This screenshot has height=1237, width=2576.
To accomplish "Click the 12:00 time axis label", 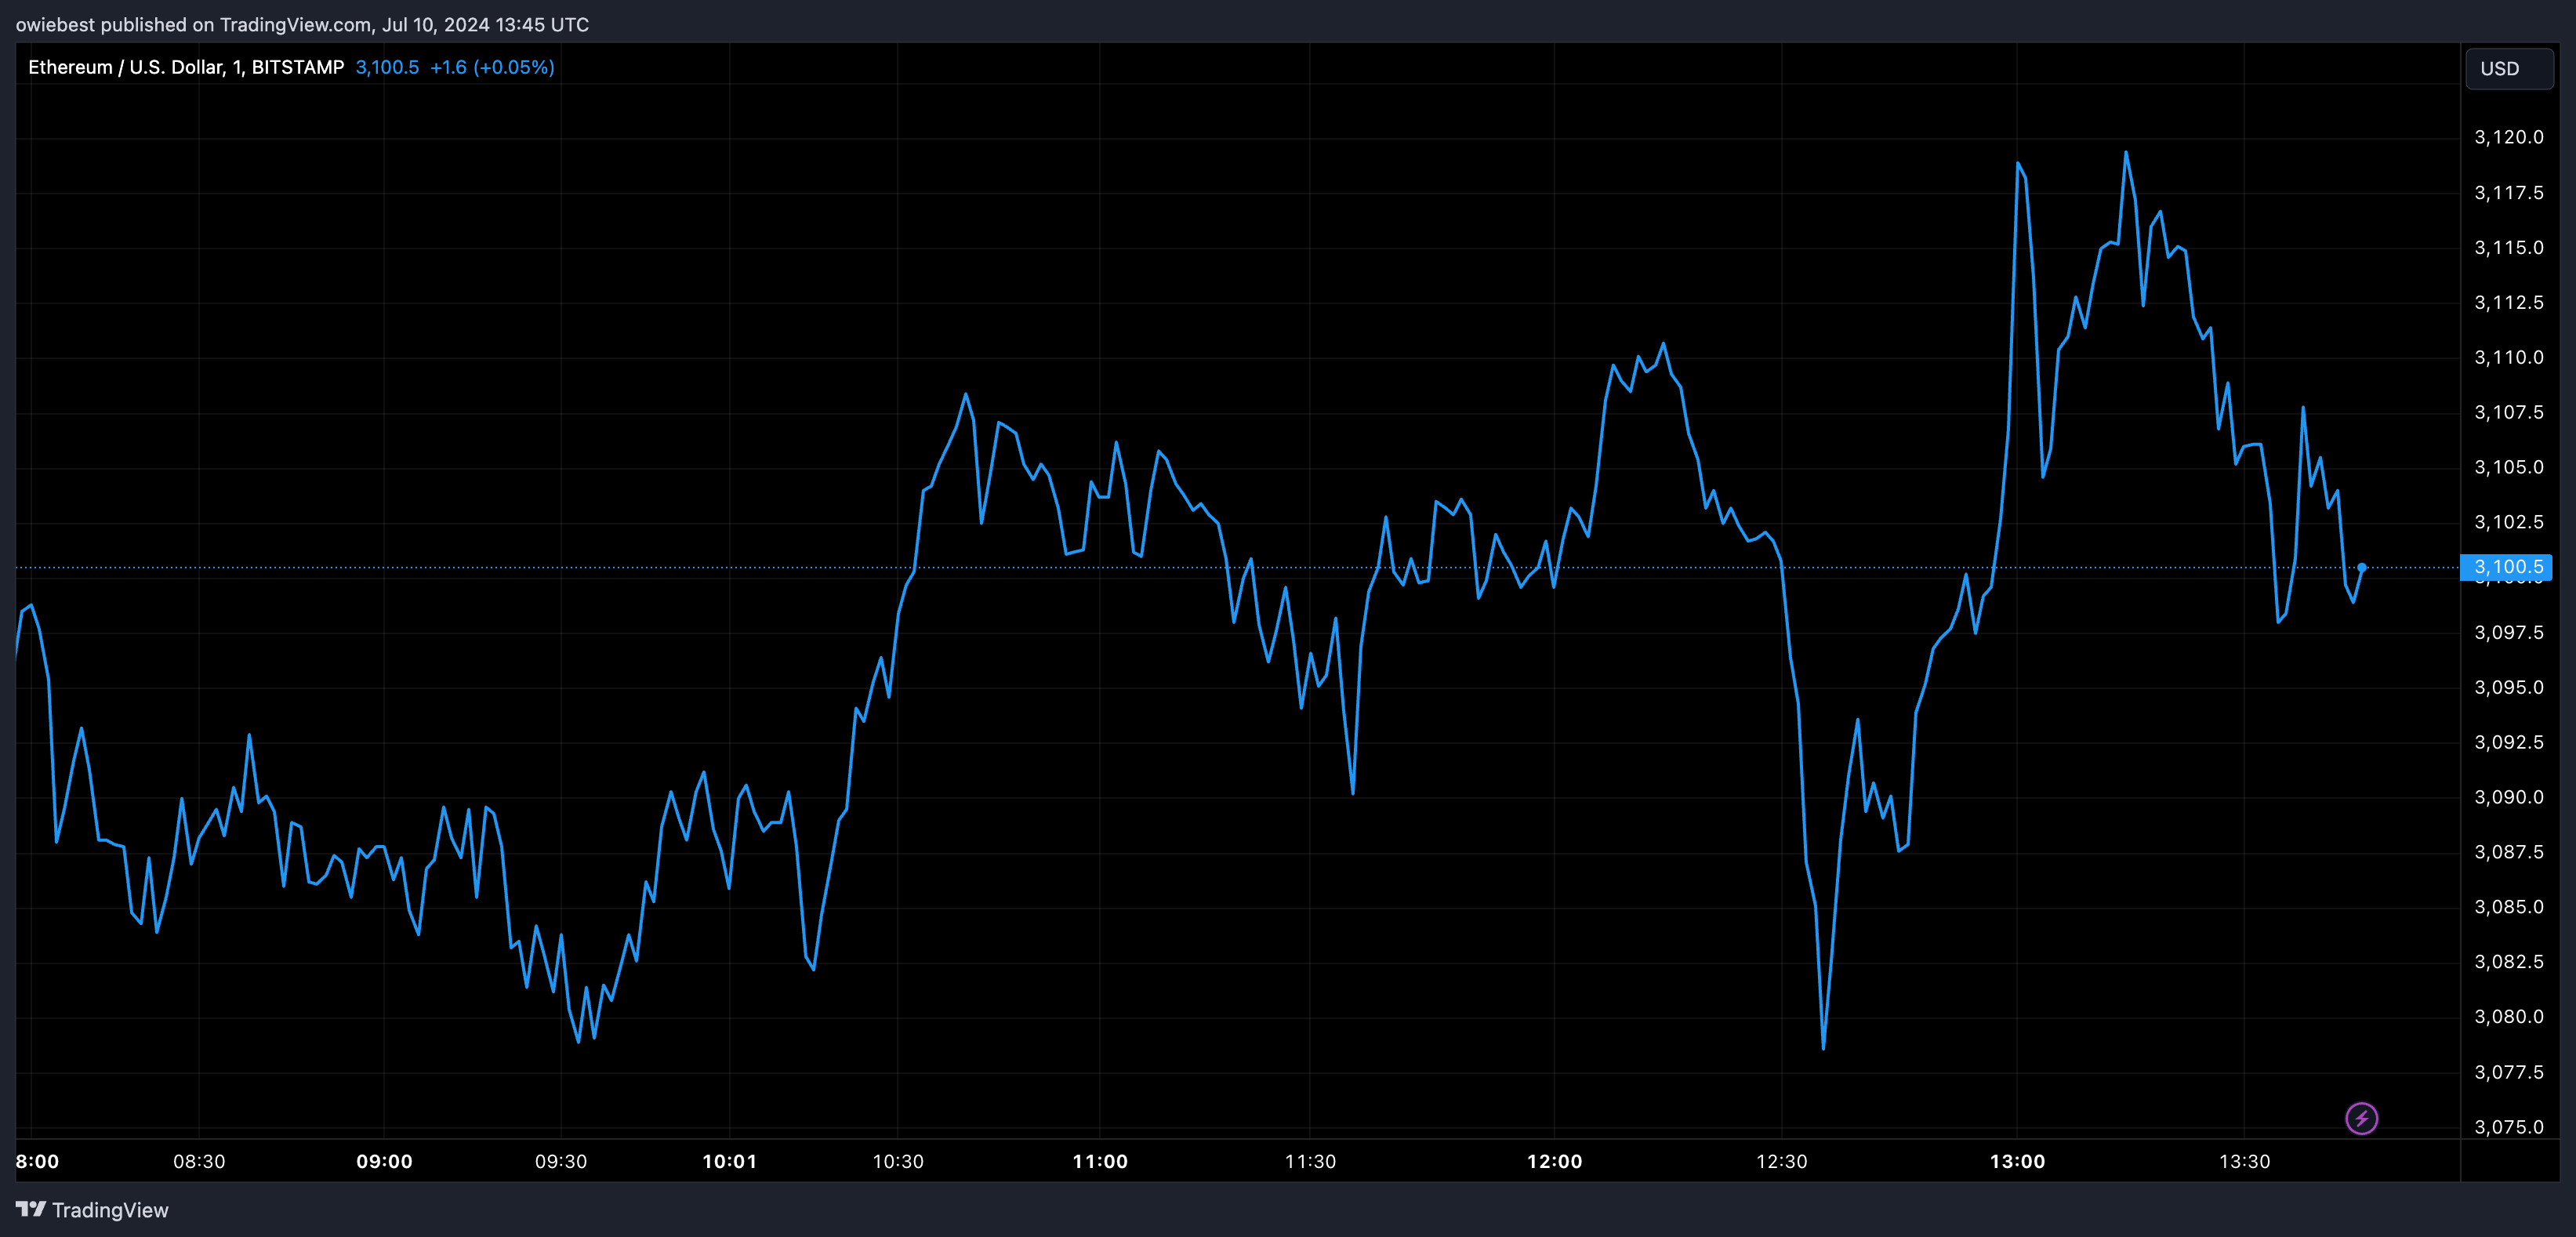I will coord(1554,1161).
